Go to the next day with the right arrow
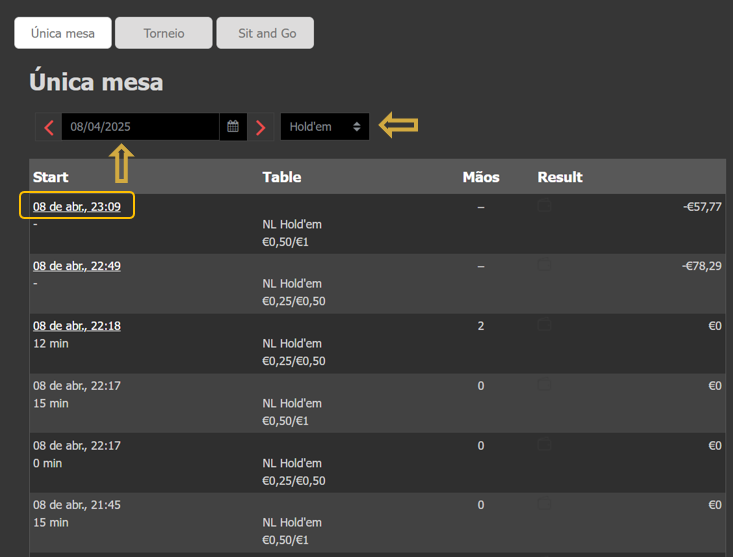Viewport: 733px width, 557px height. (261, 127)
